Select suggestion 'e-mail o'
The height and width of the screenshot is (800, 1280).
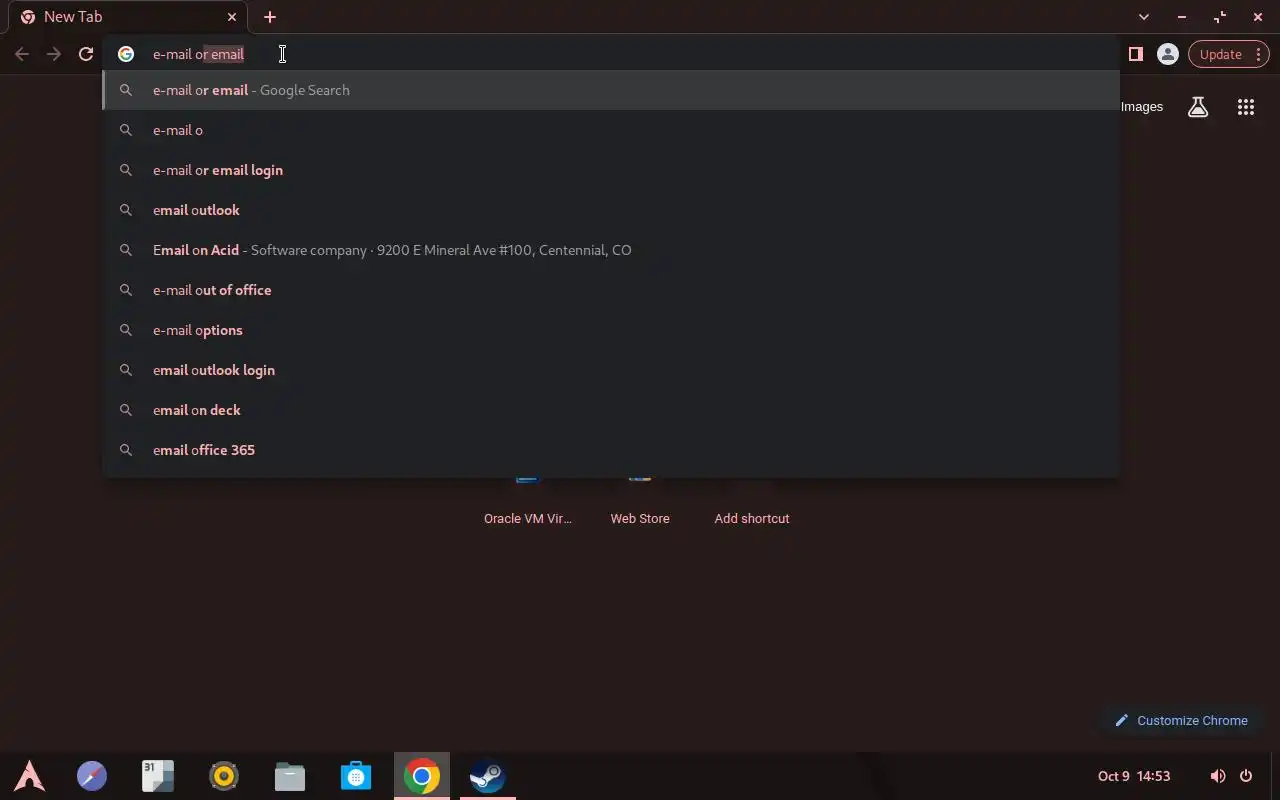(x=611, y=130)
